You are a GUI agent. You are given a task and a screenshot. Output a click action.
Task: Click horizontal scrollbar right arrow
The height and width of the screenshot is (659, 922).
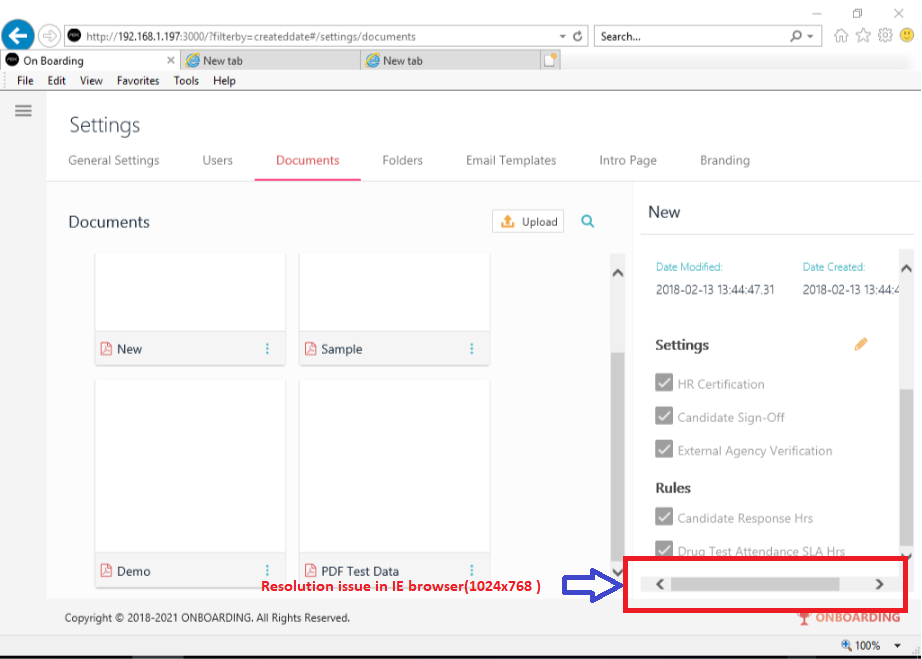click(x=879, y=584)
